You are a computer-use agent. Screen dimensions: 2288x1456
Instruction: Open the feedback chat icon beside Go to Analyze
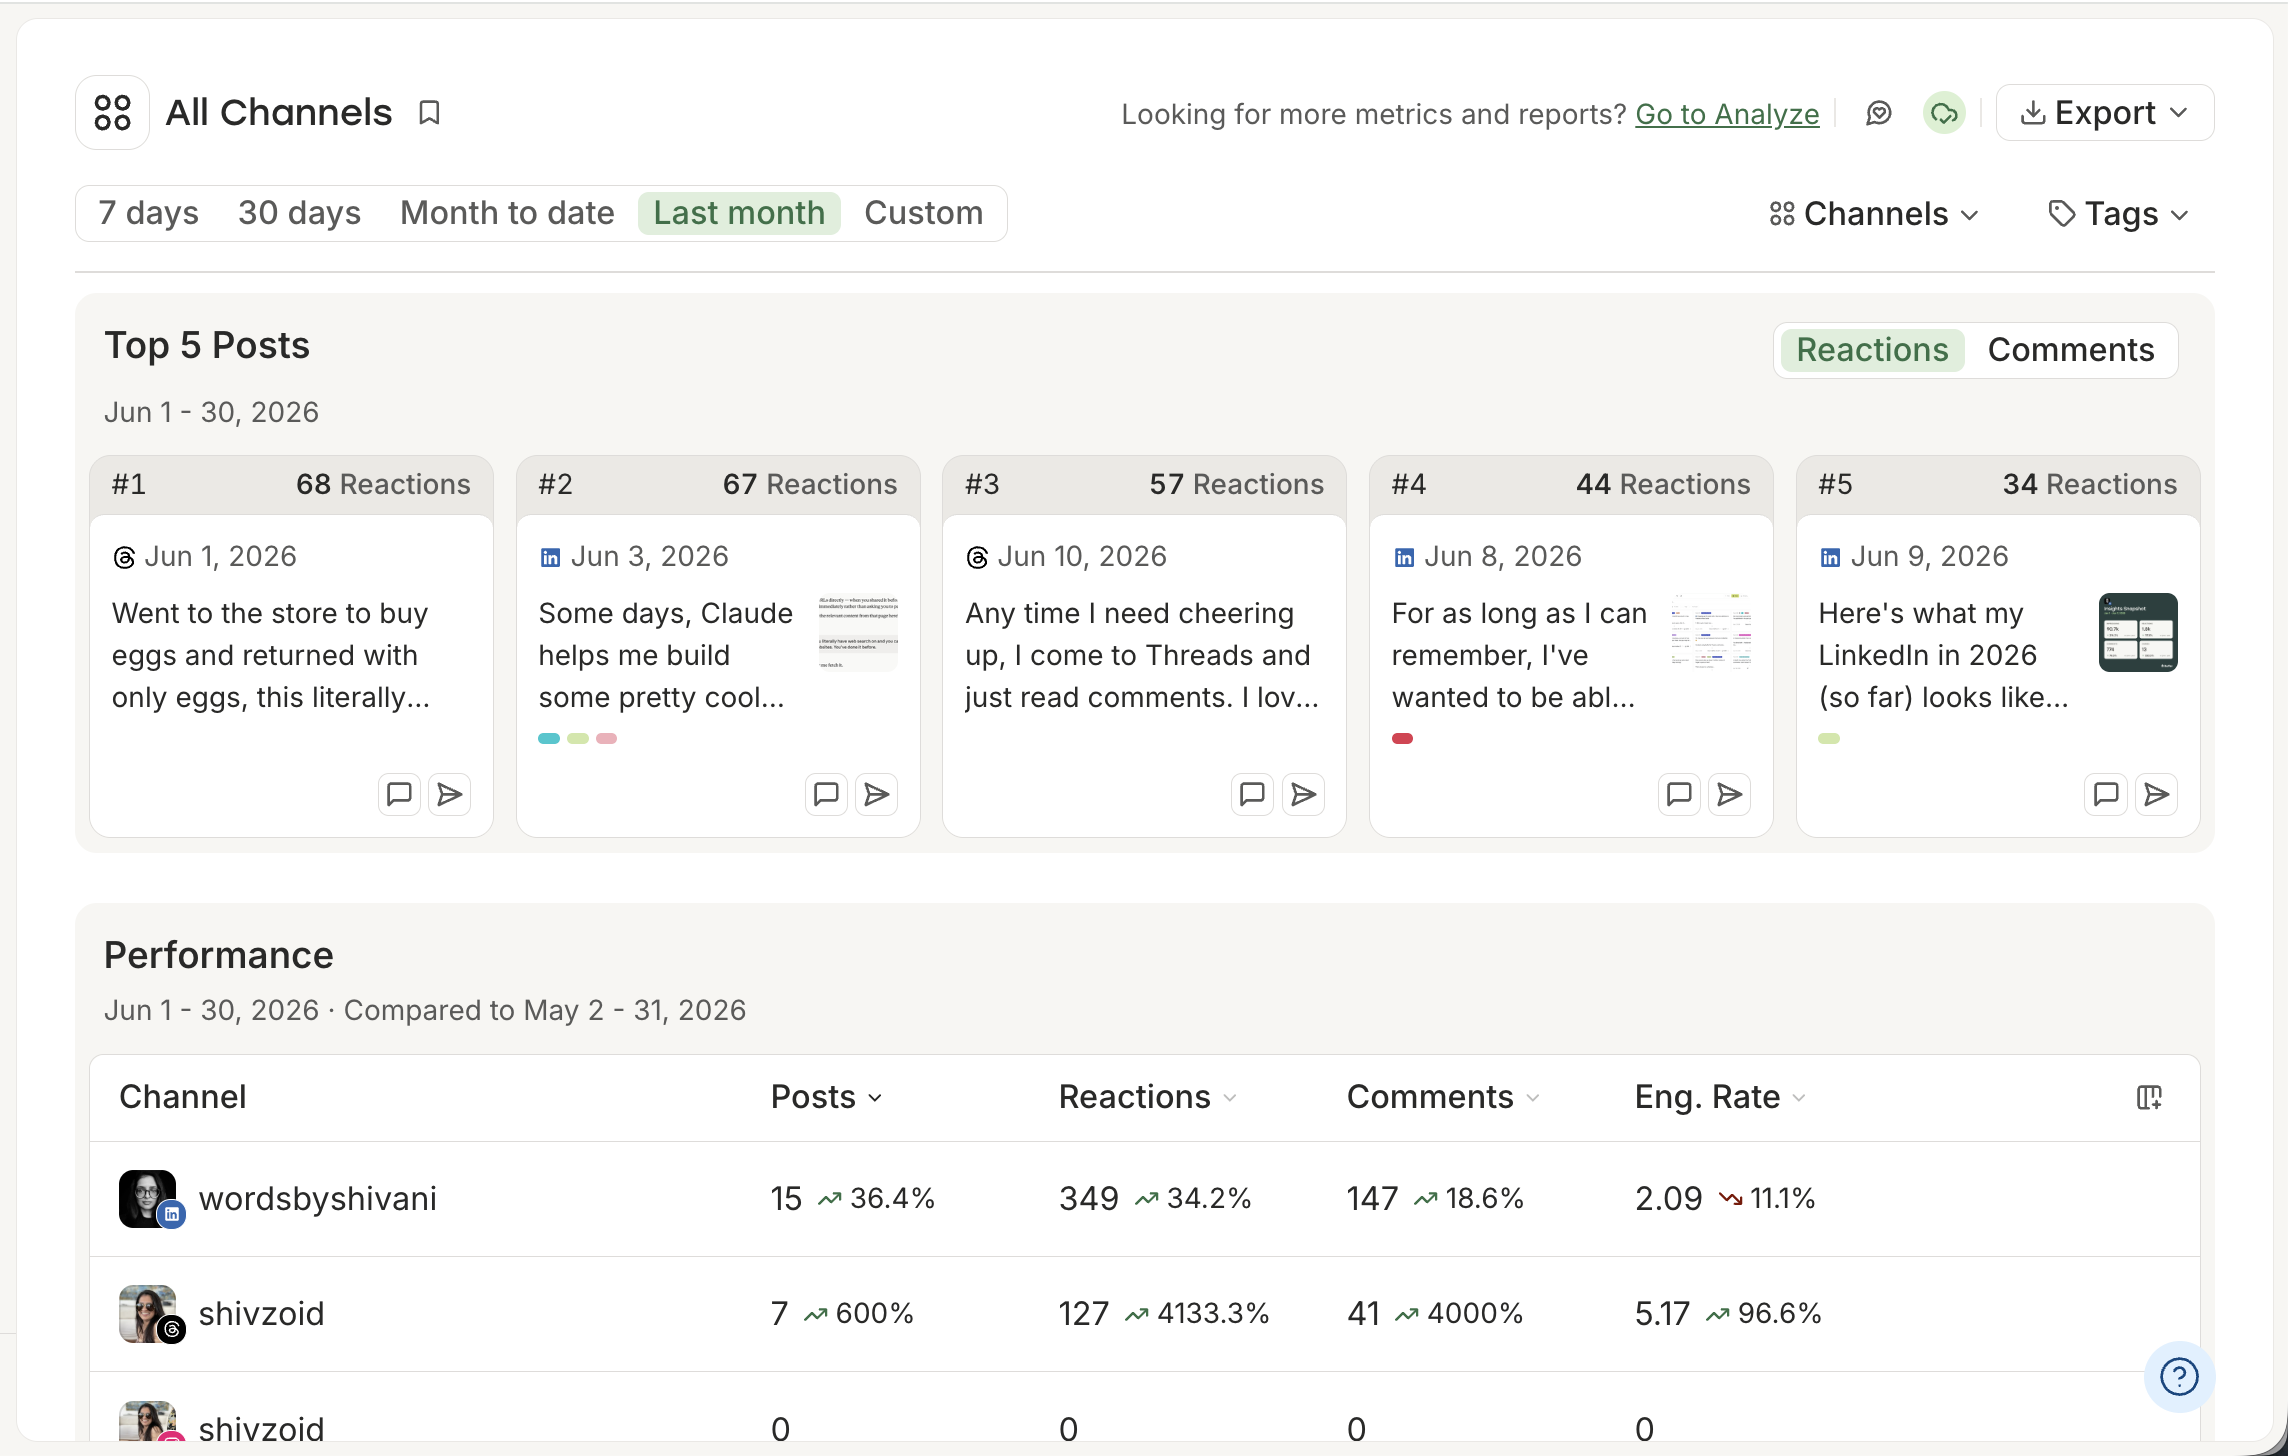tap(1879, 113)
